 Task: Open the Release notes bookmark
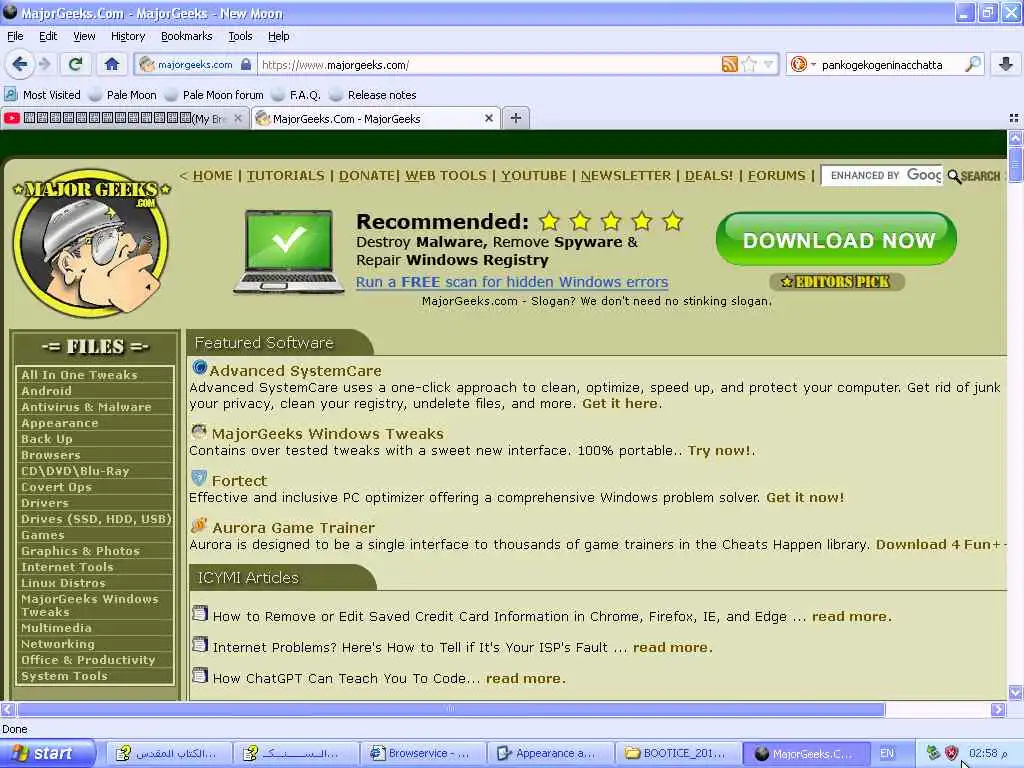click(374, 95)
